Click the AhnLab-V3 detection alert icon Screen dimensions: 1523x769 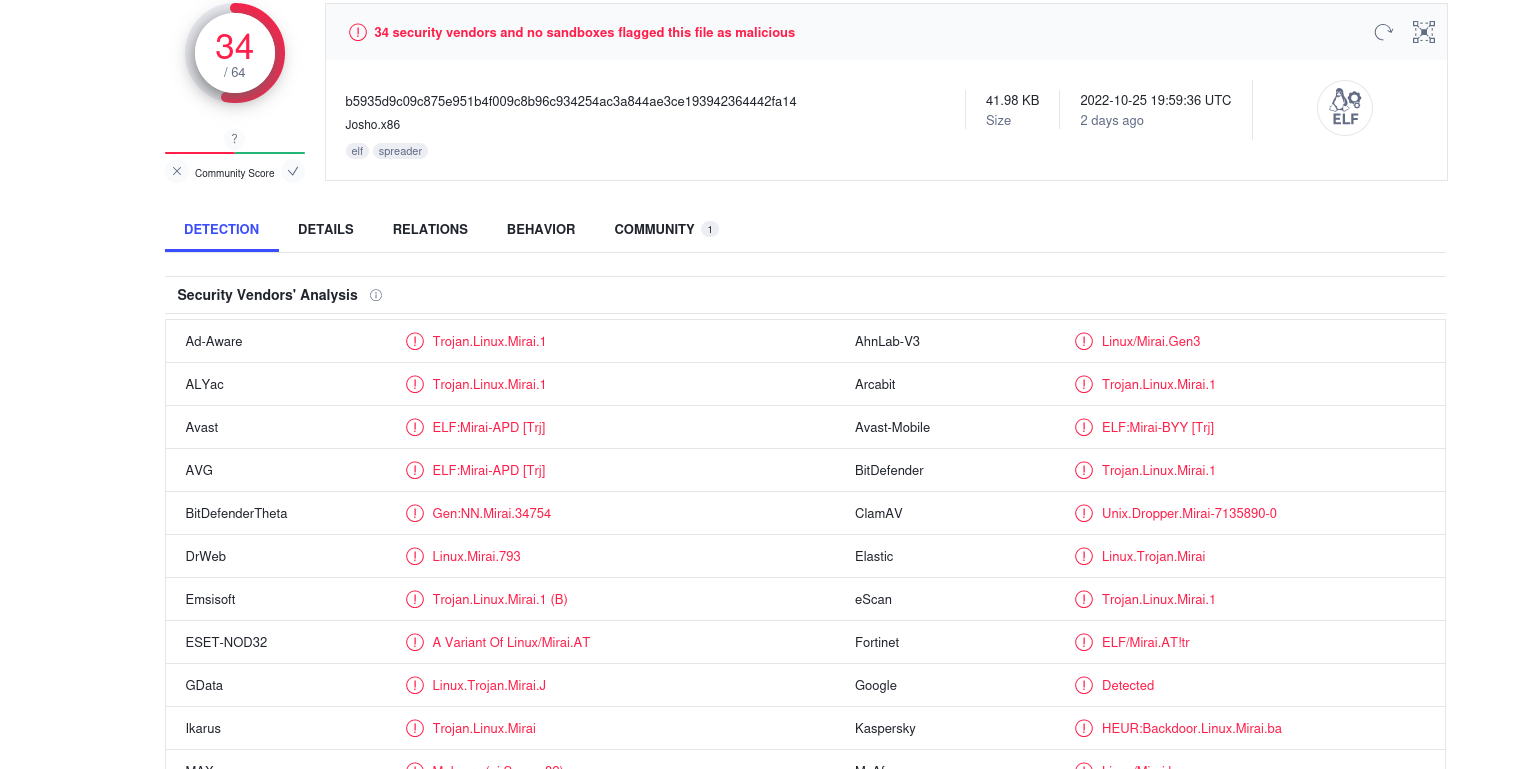[1084, 341]
